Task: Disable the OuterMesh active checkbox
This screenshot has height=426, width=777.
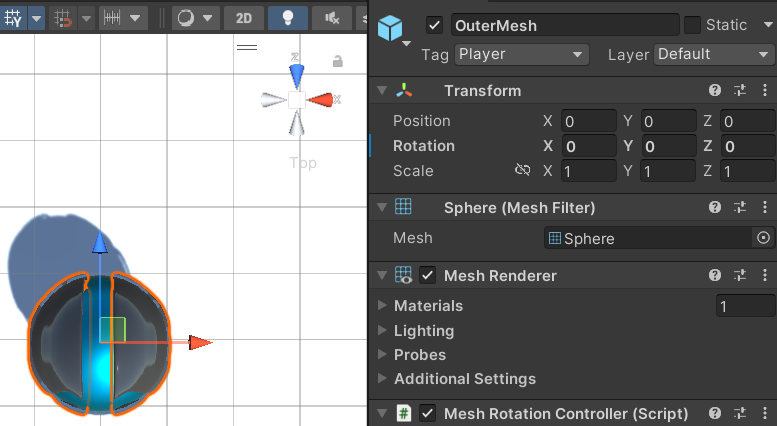Action: (x=435, y=25)
